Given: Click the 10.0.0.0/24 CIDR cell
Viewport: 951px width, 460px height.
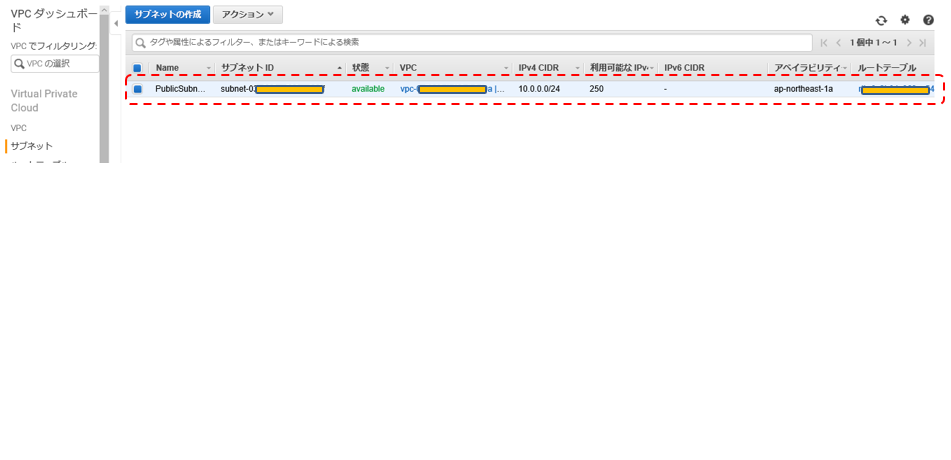Looking at the screenshot, I should click(539, 89).
